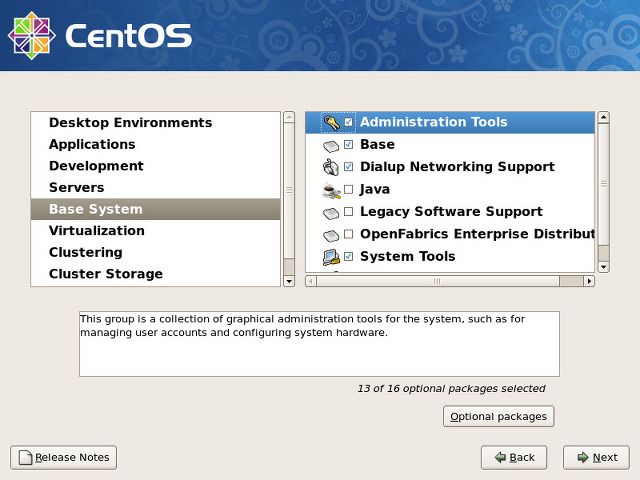Screen dimensions: 640x480
Task: Select Base System category
Action: pyautogui.click(x=156, y=209)
